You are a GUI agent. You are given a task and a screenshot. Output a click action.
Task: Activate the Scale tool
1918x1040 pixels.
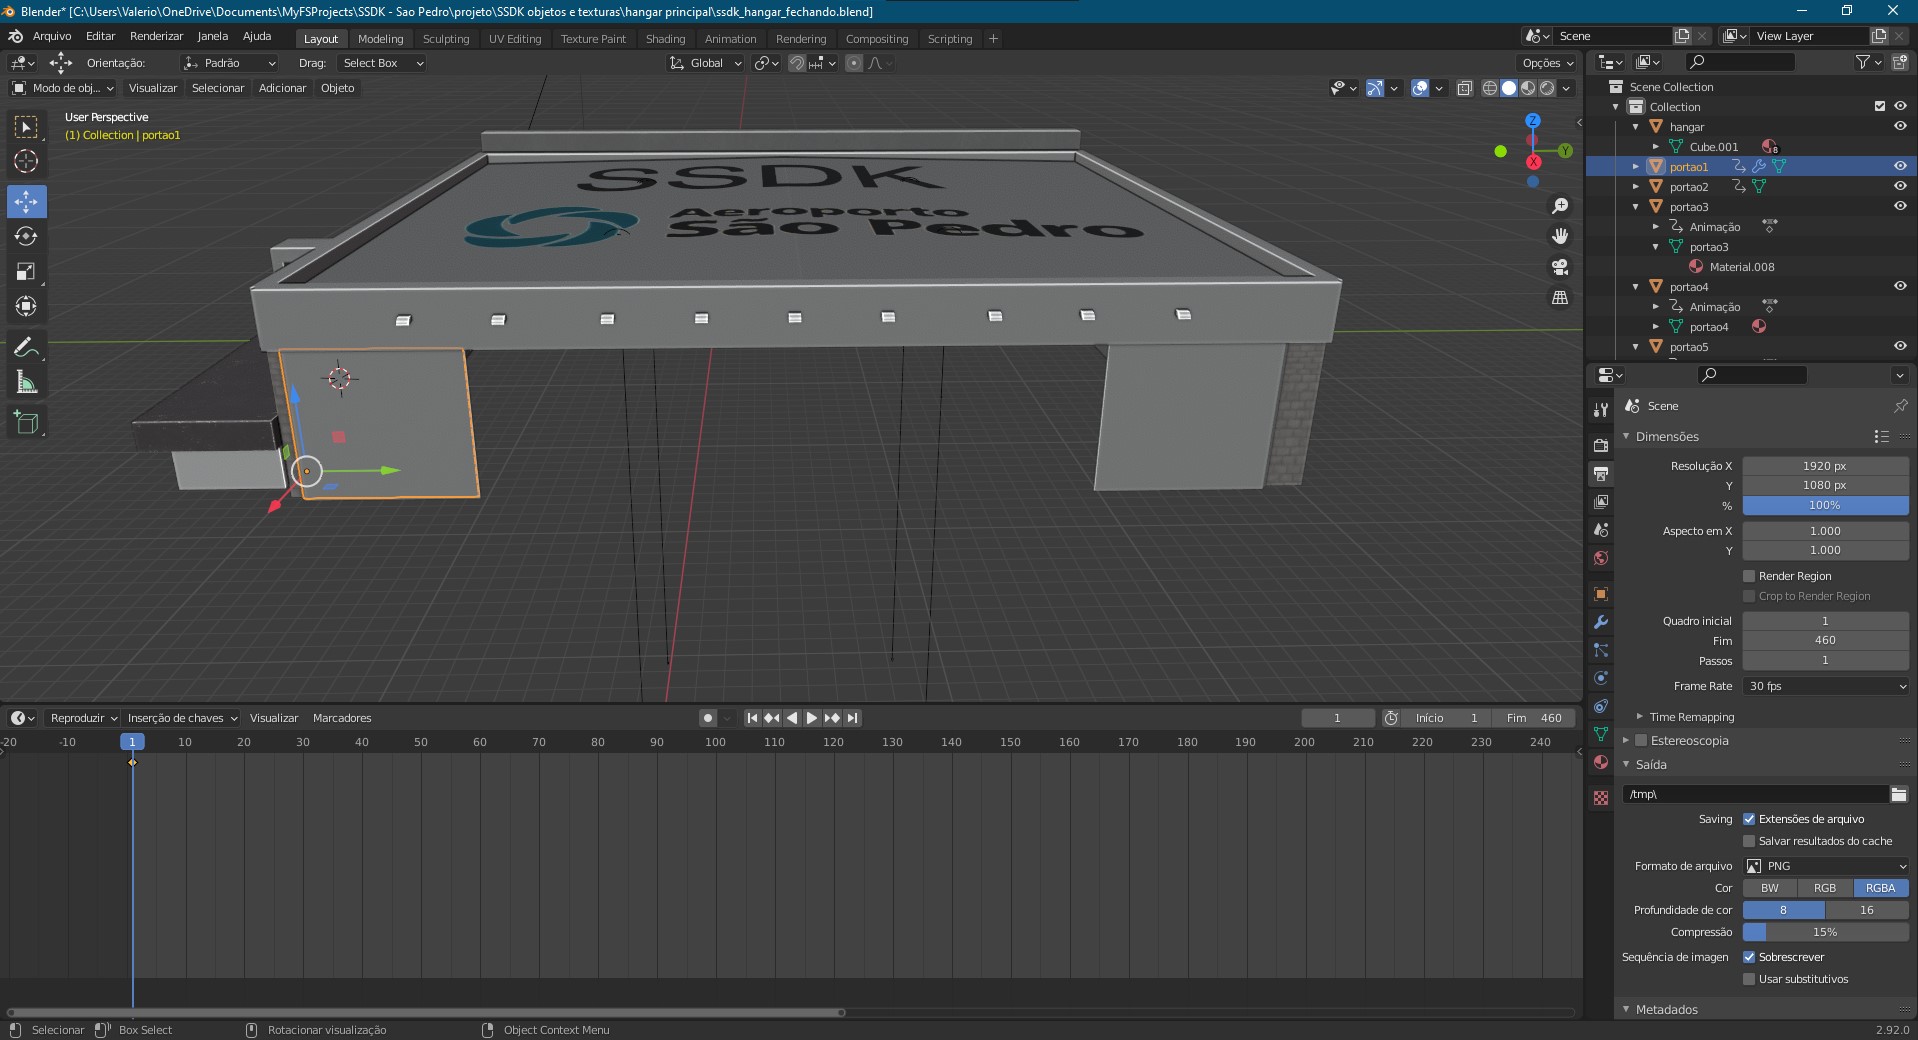[x=26, y=271]
